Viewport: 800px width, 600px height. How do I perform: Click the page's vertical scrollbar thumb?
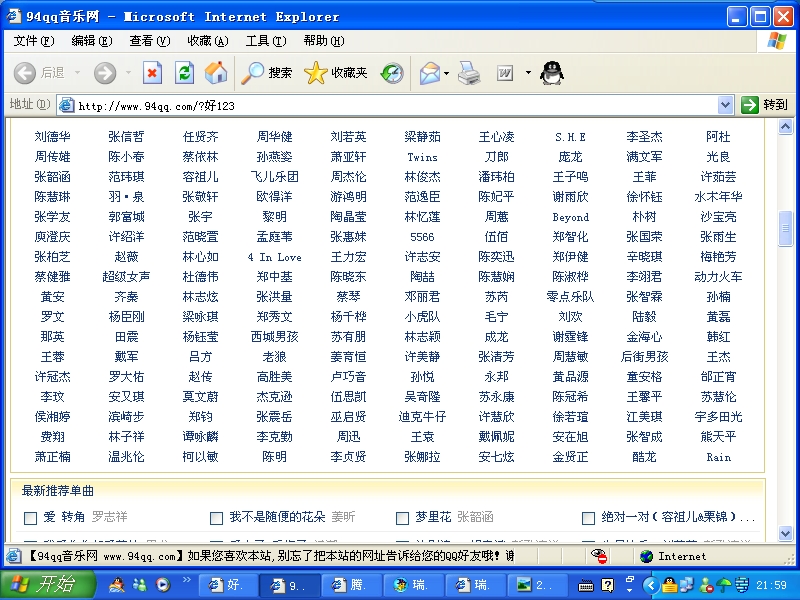click(x=785, y=225)
